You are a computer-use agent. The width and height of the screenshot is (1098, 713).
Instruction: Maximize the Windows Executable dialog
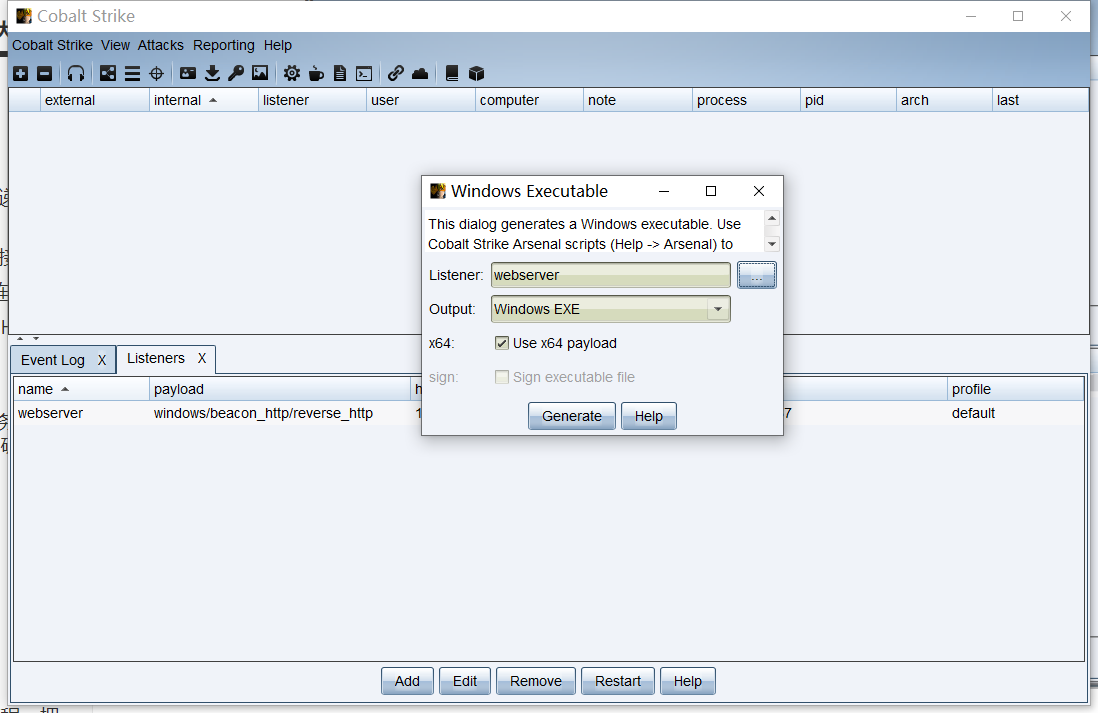tap(711, 191)
